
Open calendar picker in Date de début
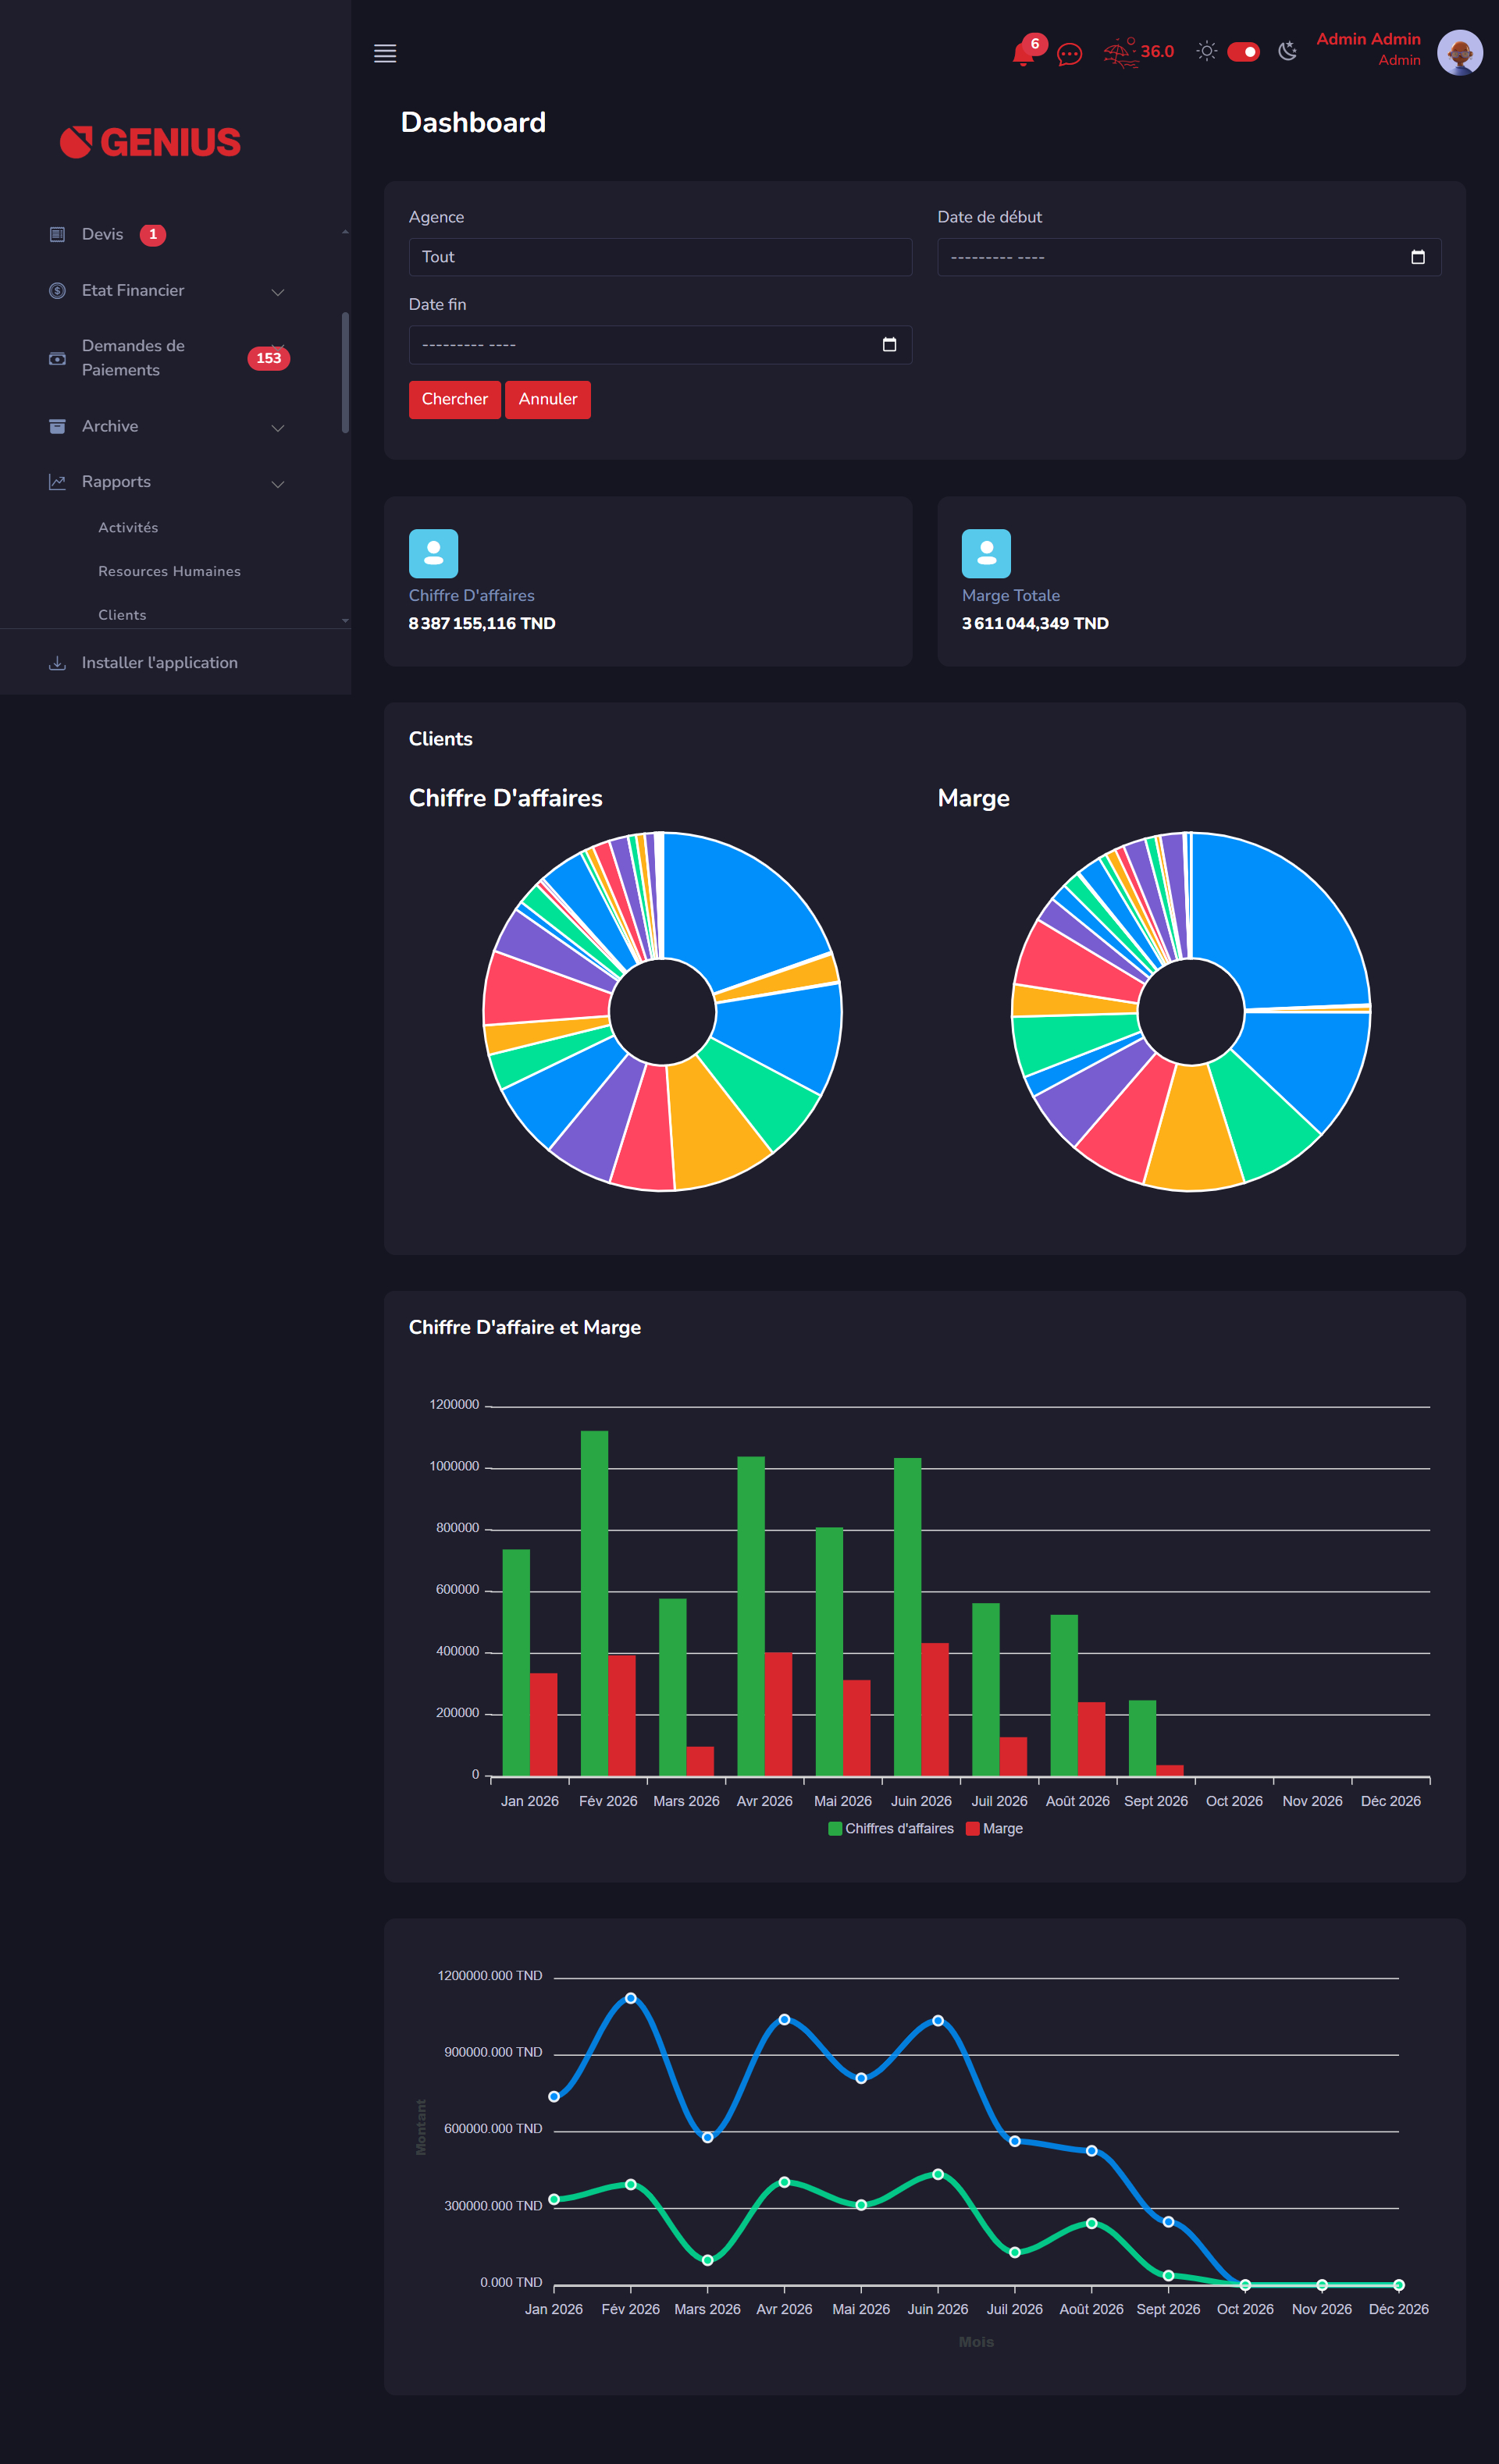tap(1417, 257)
